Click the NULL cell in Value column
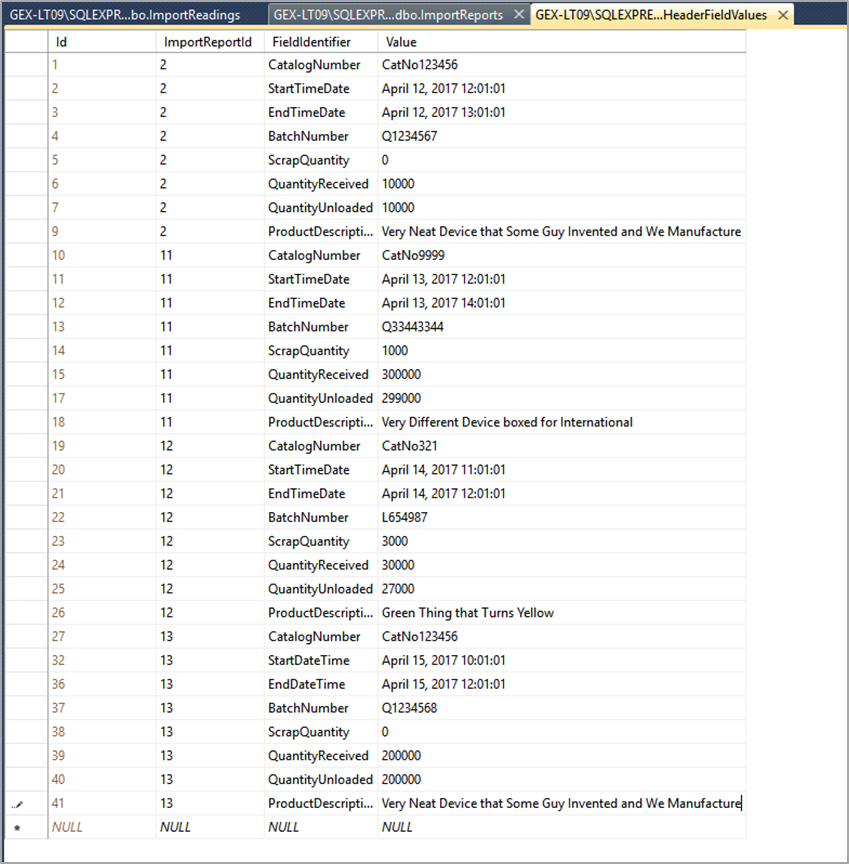The image size is (849, 864). click(x=562, y=827)
